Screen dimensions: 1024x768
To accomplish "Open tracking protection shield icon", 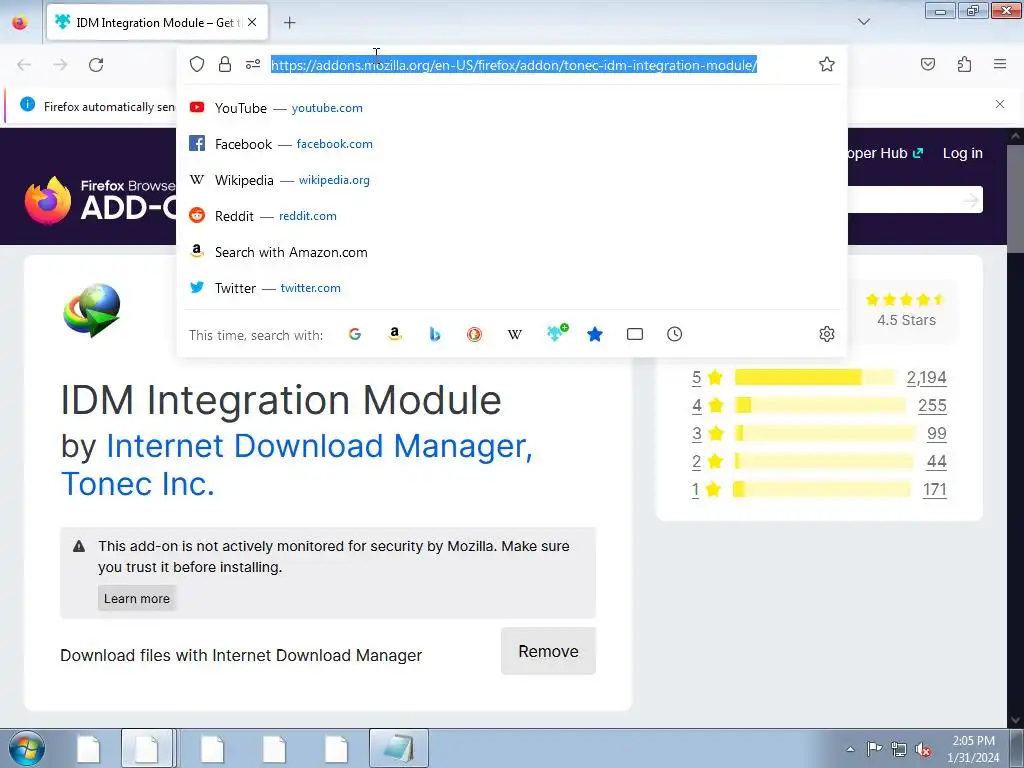I will (x=197, y=64).
